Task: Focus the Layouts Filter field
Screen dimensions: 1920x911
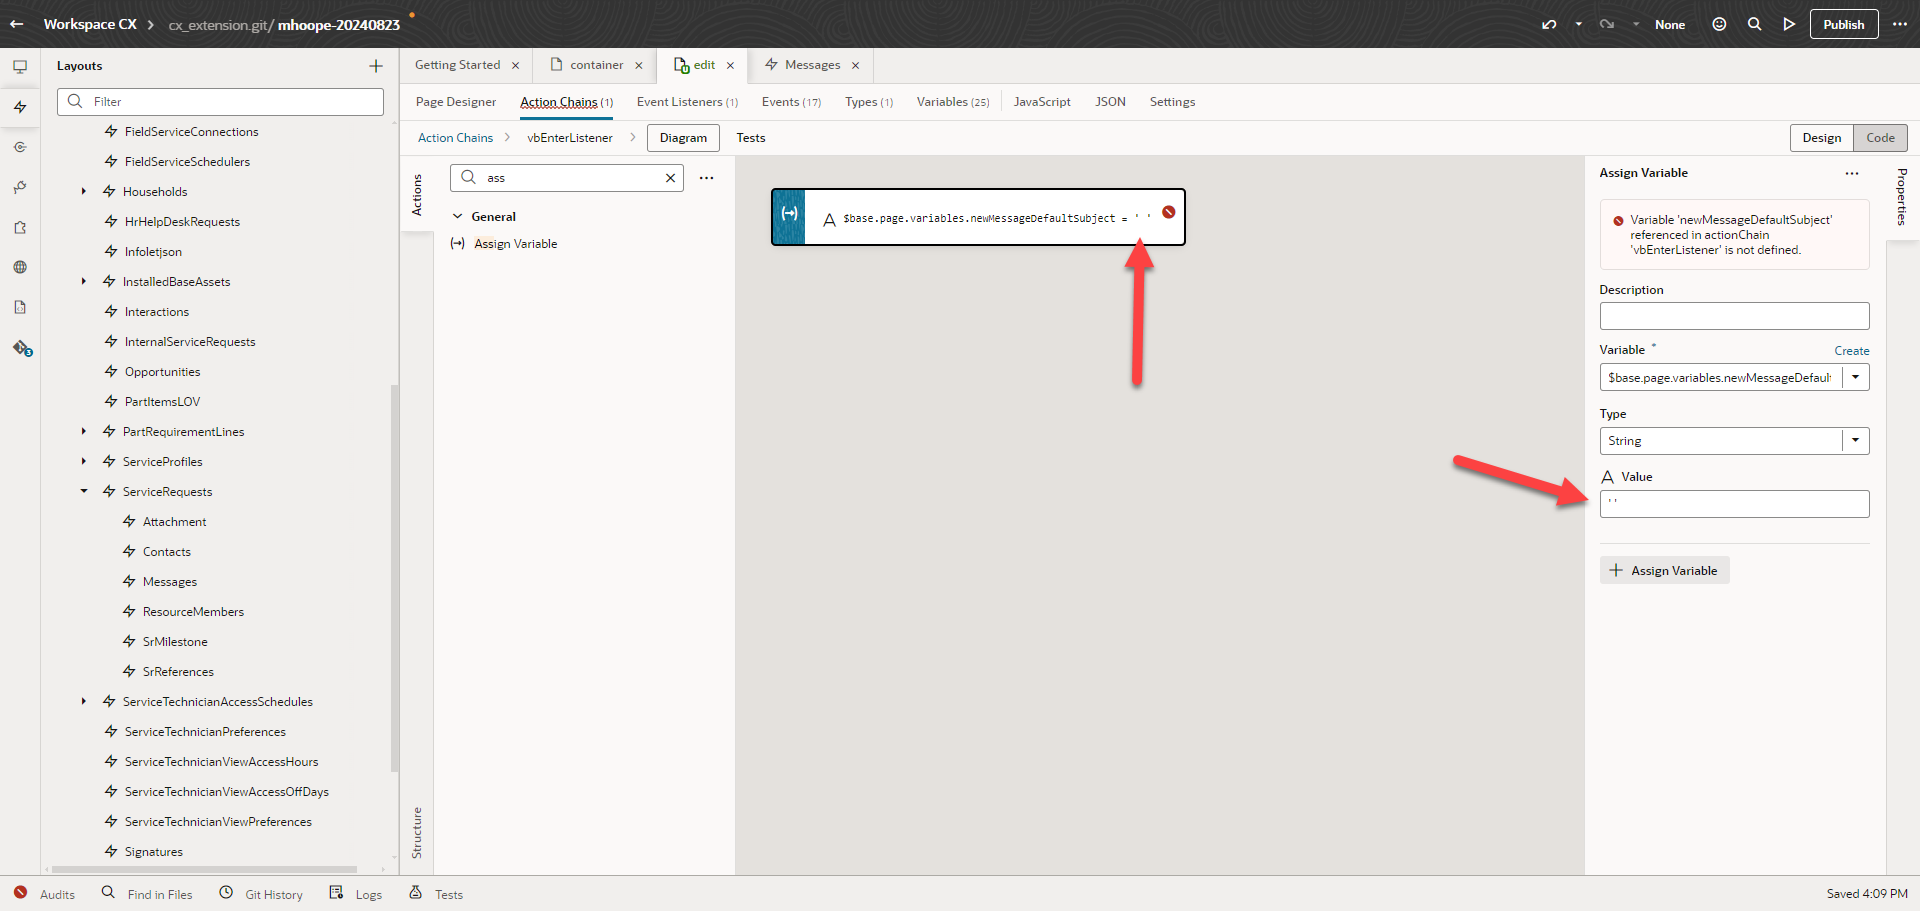Action: (x=220, y=101)
